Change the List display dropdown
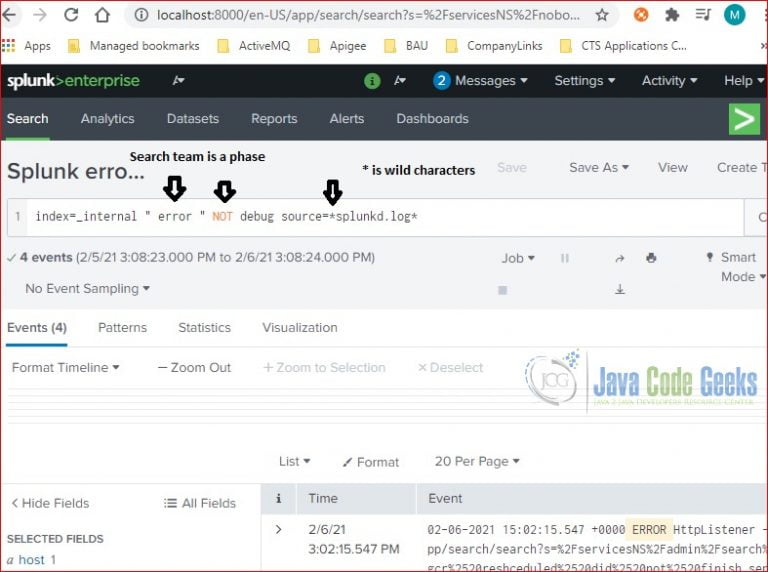The width and height of the screenshot is (768, 572). 294,461
